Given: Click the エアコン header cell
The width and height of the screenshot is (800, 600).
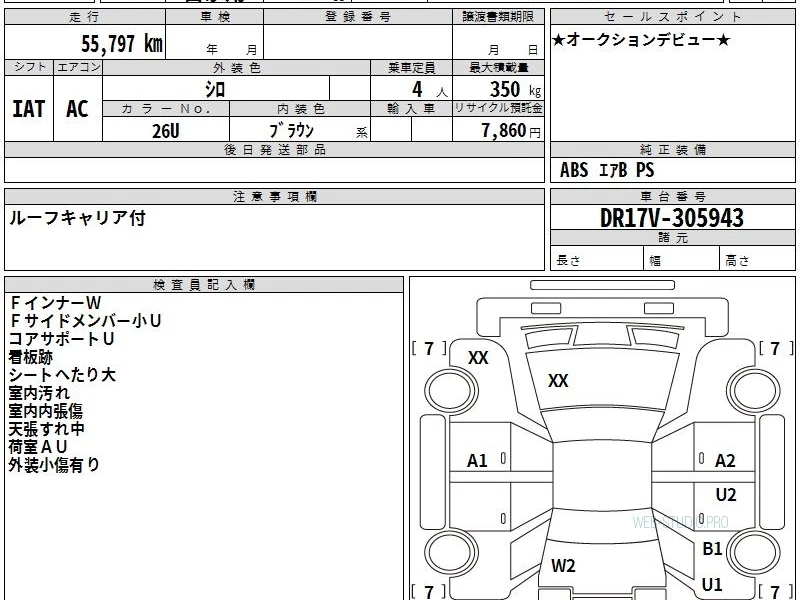Looking at the screenshot, I should click(x=78, y=67).
